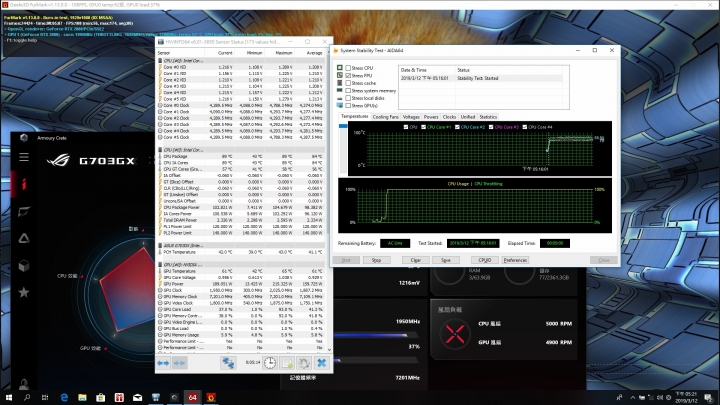The height and width of the screenshot is (405, 720).
Task: Select Armoury Crate red info home icon
Action: tap(24, 184)
